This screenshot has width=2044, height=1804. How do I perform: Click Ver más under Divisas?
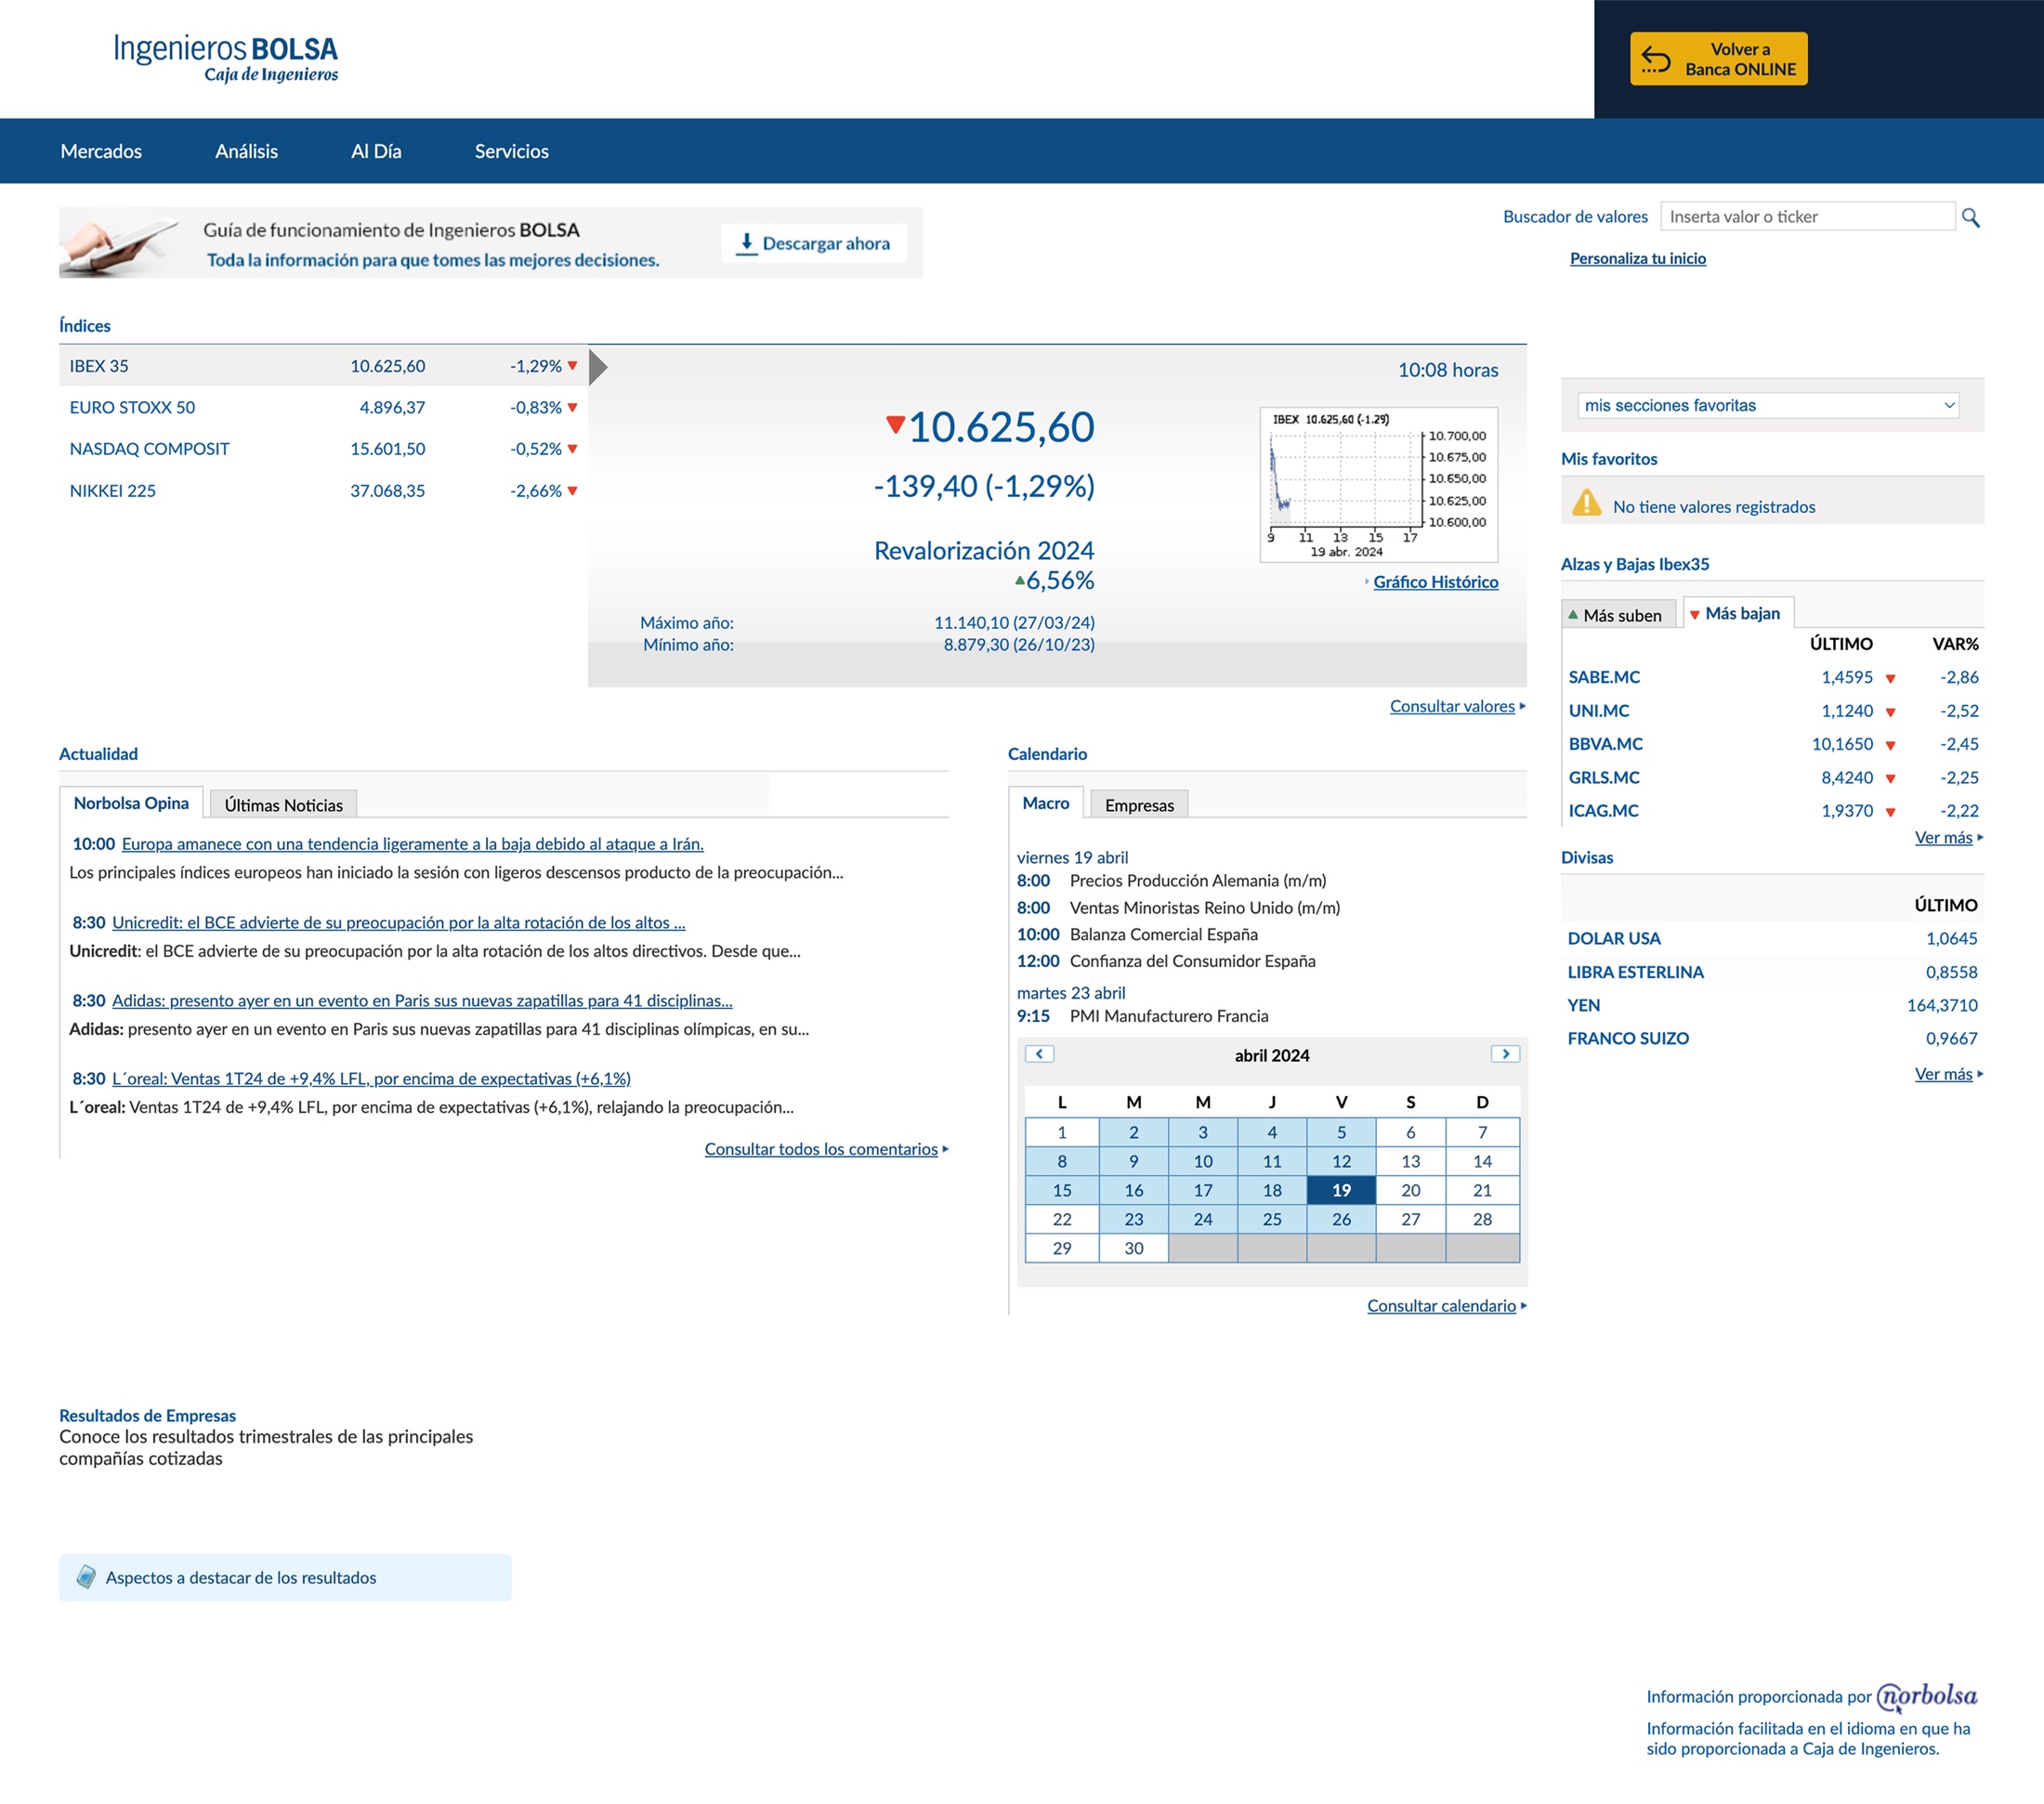pos(1943,1074)
